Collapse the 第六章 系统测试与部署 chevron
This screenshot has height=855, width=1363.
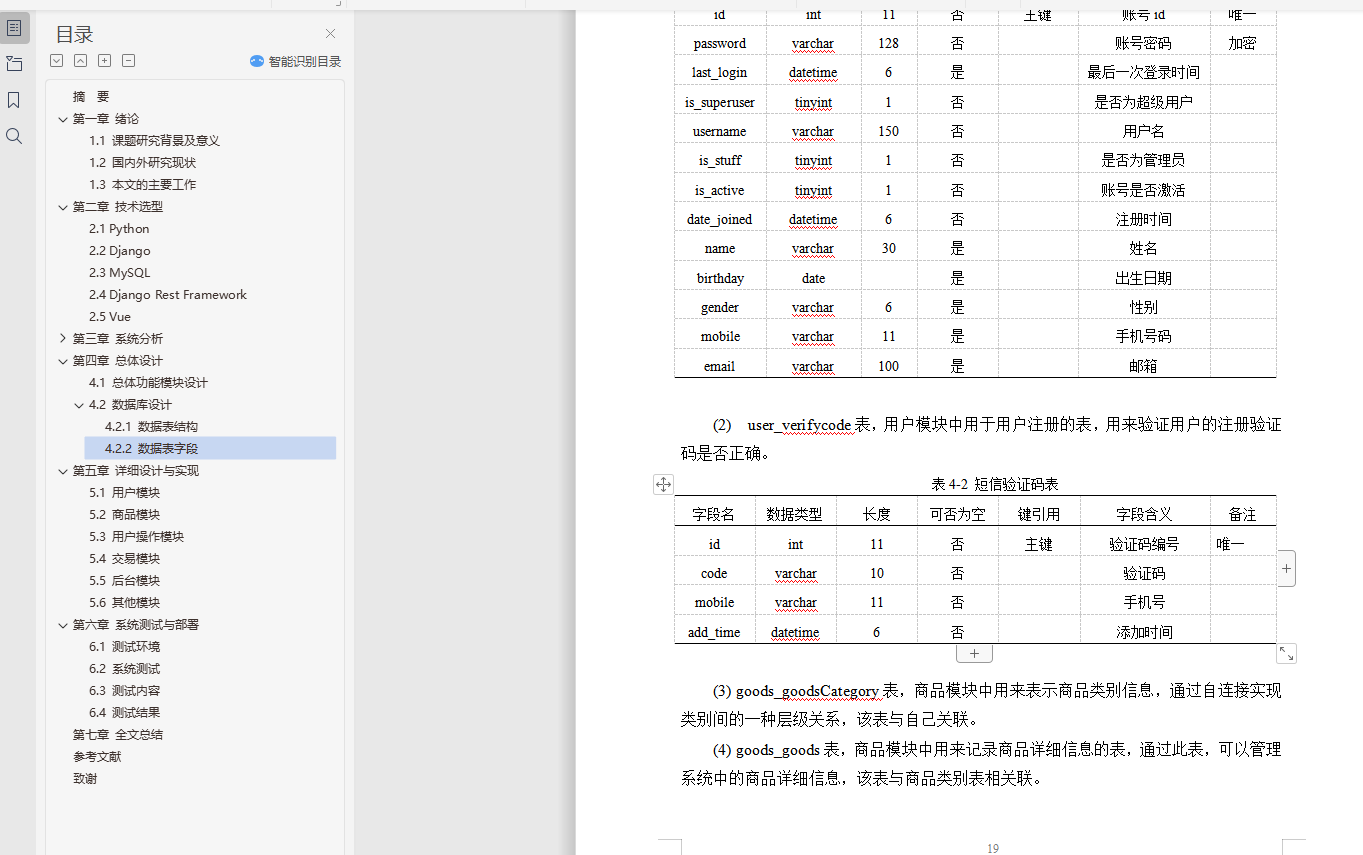pos(63,625)
